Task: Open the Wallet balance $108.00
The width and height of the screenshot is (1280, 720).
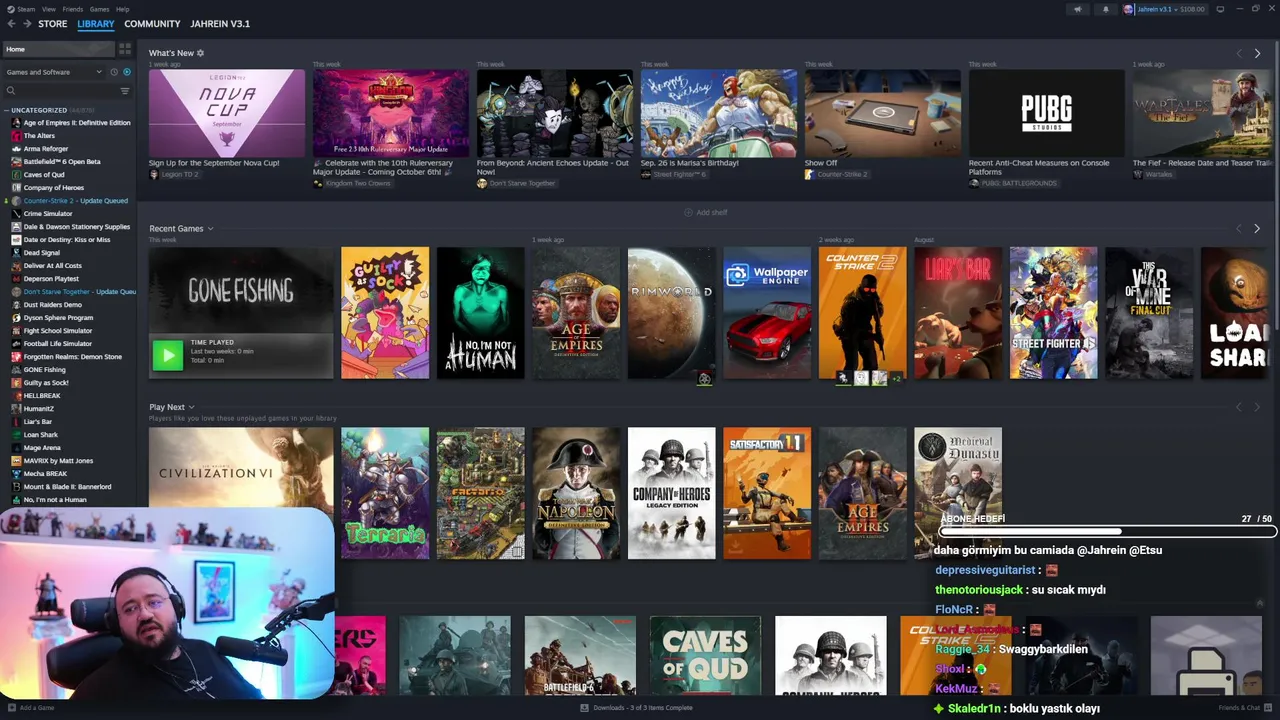Action: click(x=1191, y=9)
